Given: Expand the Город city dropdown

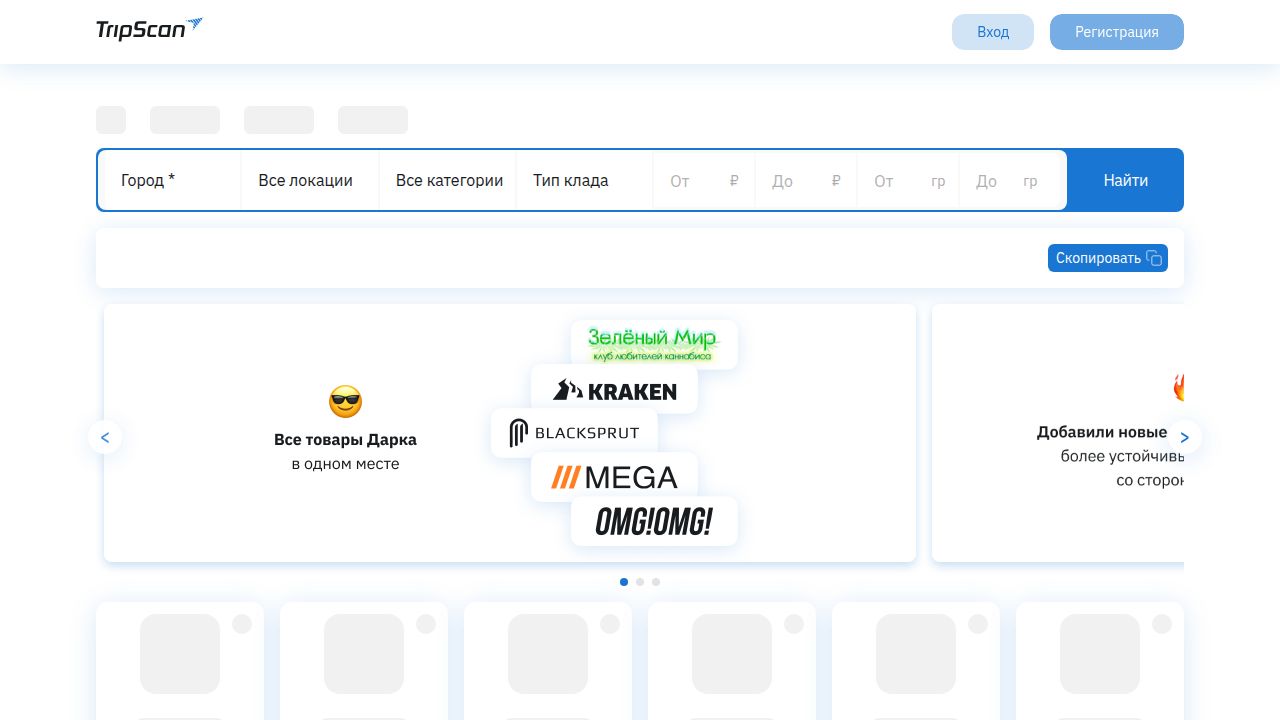Looking at the screenshot, I should (x=173, y=180).
